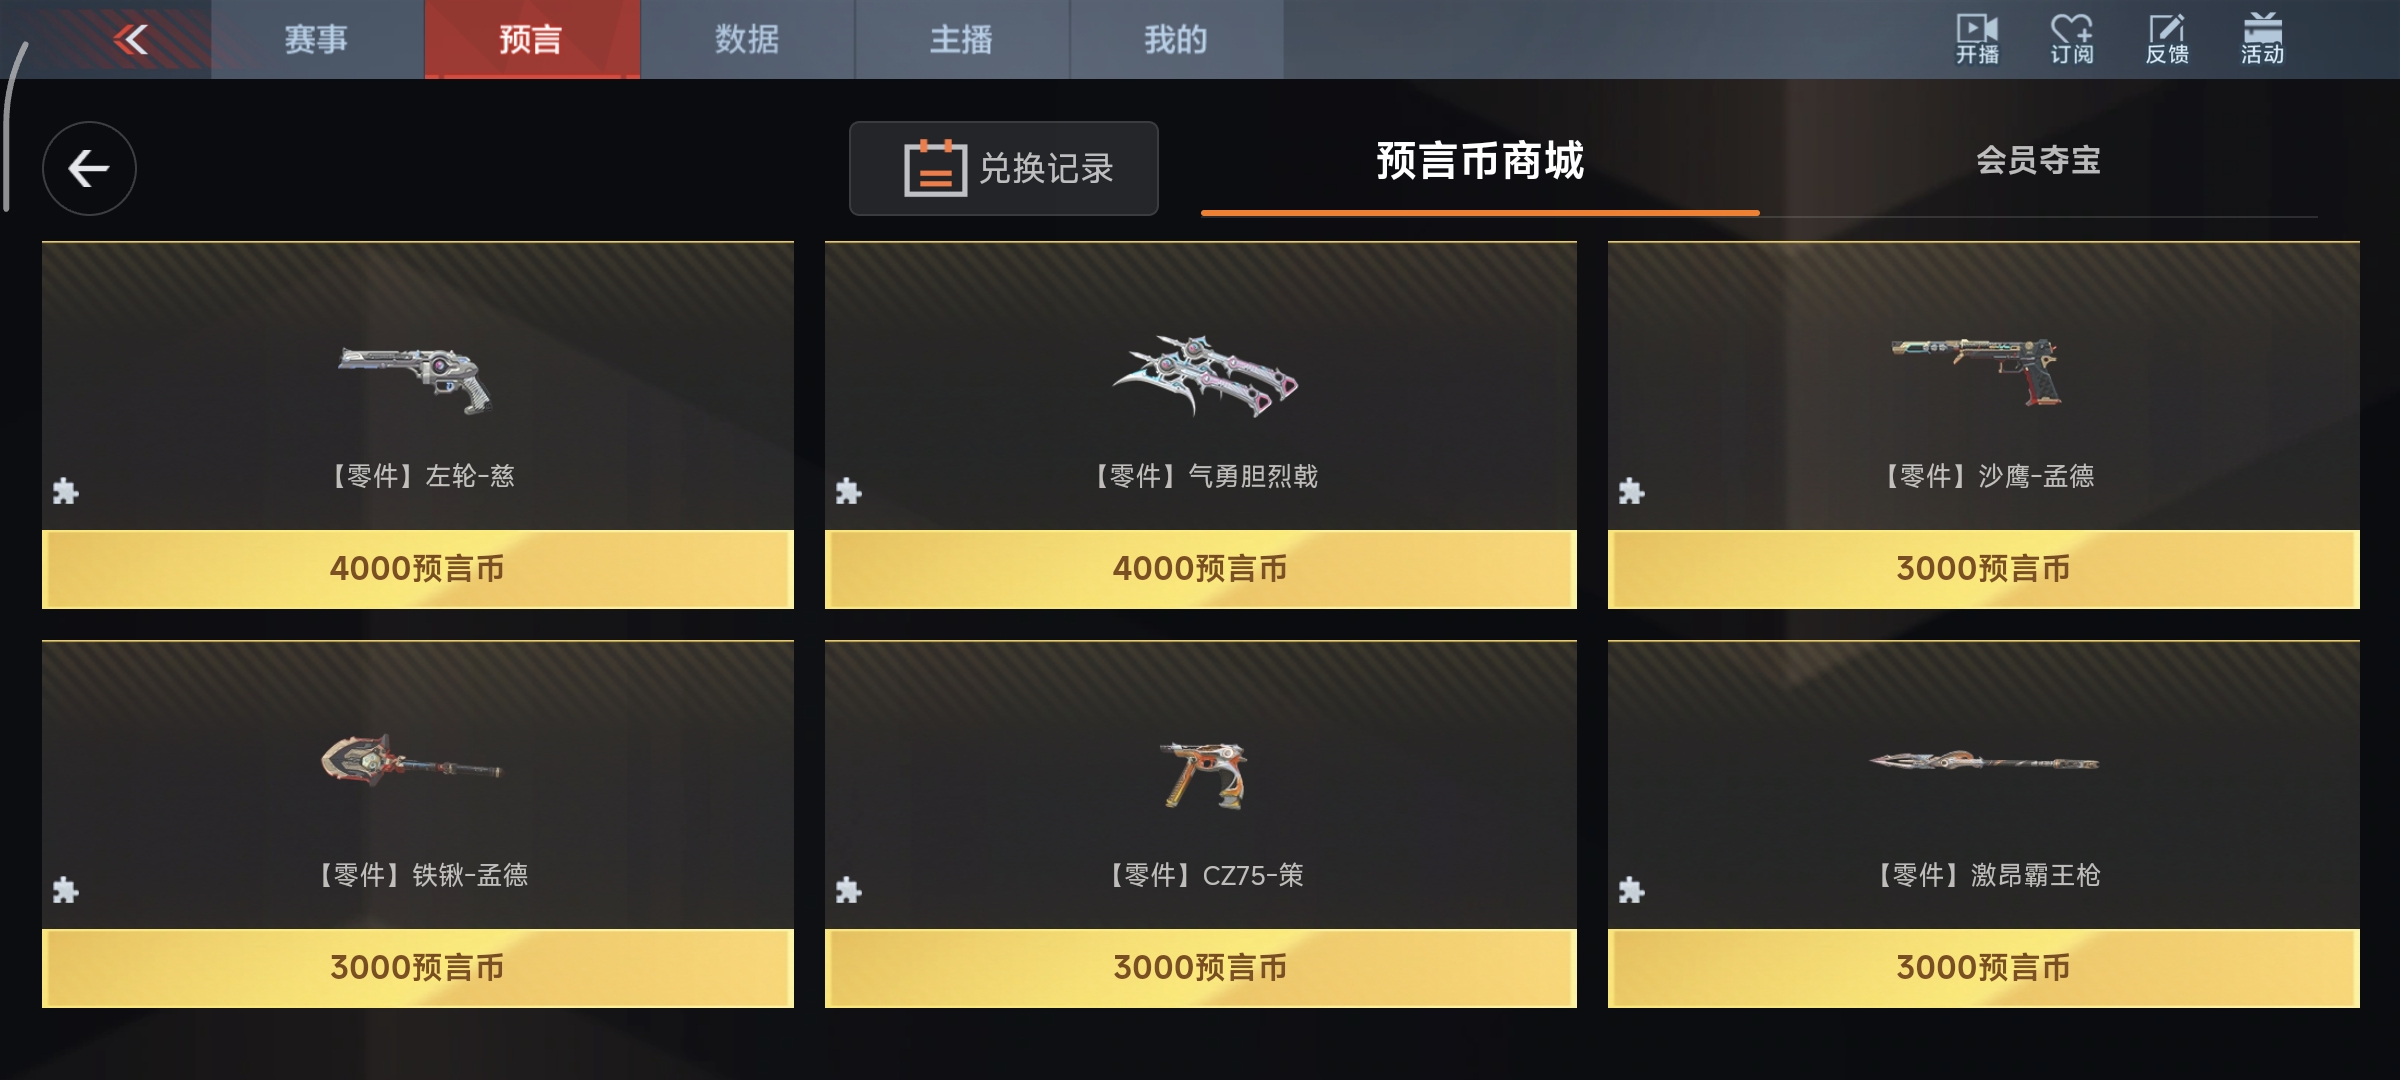Viewport: 2400px width, 1080px height.
Task: Open the 活动 events icon
Action: (2262, 39)
